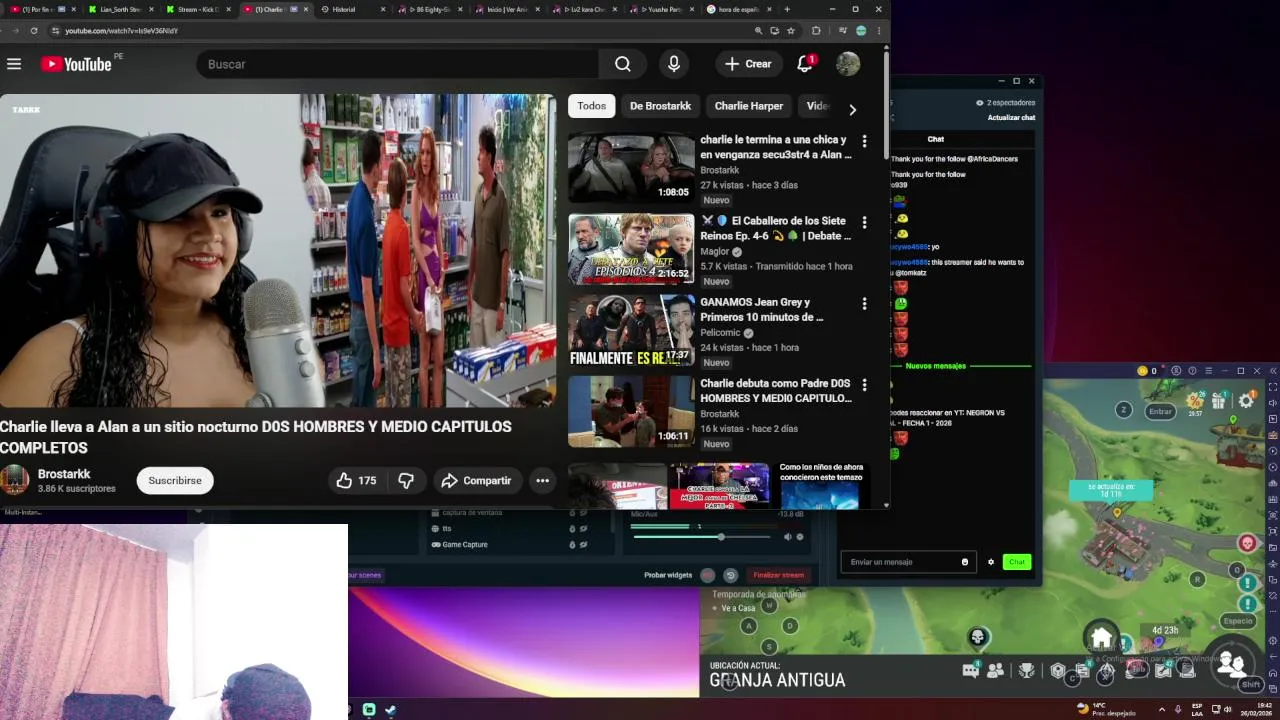Viewport: 1280px width, 720px height.
Task: Like the video with 175 likes
Action: [x=358, y=481]
